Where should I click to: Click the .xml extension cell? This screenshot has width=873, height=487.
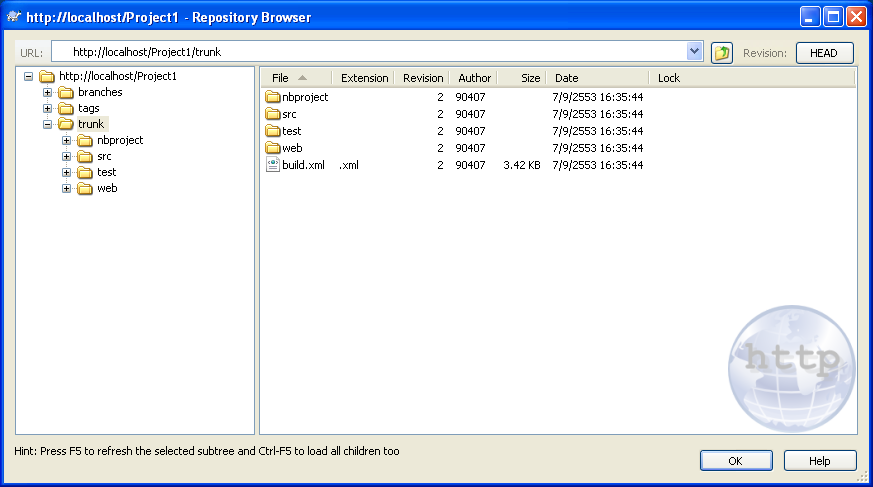(349, 165)
